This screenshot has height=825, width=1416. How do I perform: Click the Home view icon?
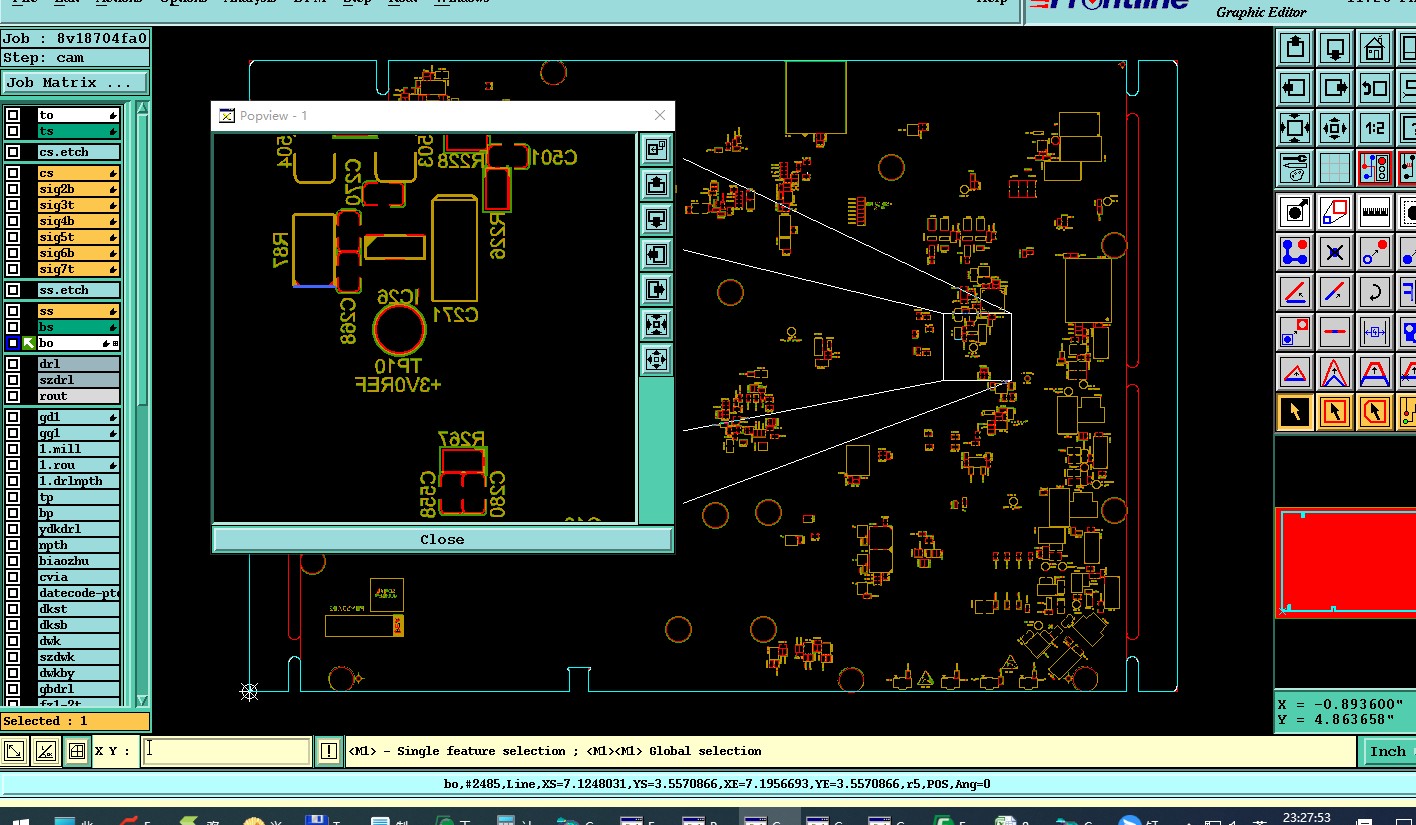coord(1375,47)
